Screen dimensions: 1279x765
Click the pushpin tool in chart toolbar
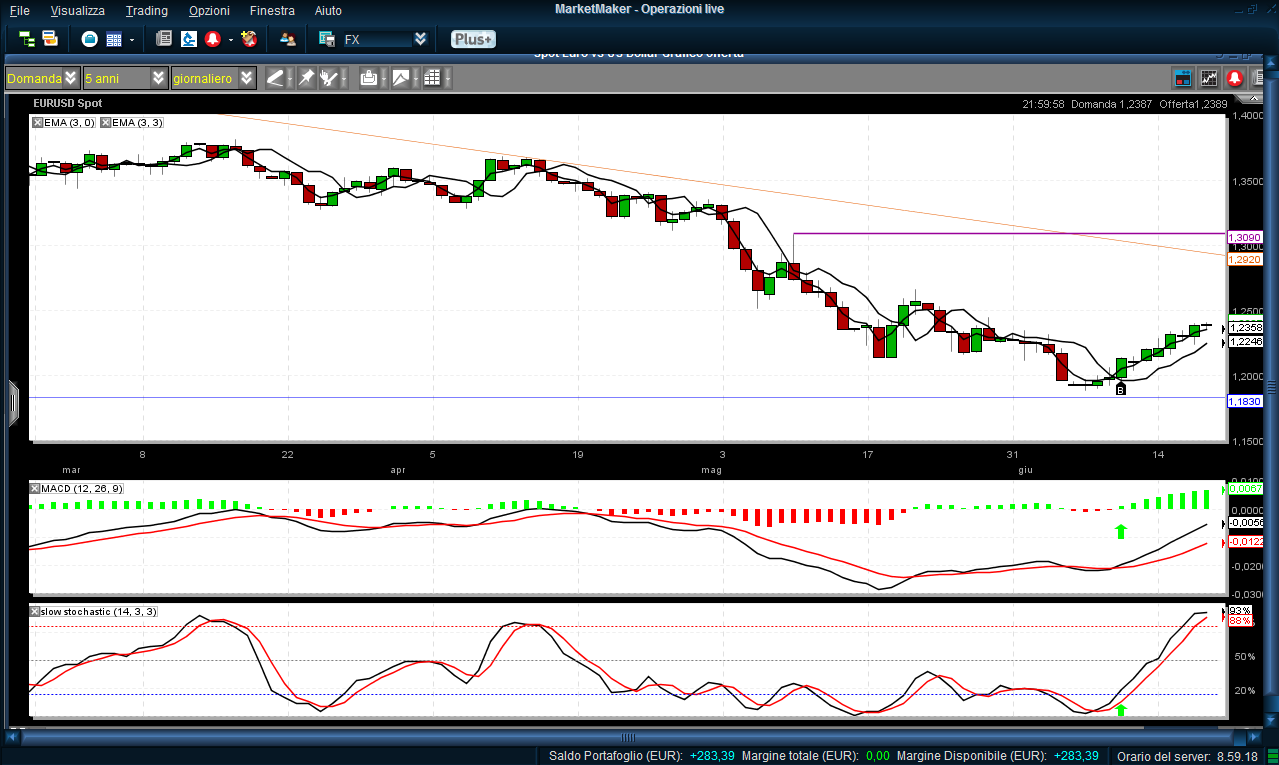pyautogui.click(x=306, y=78)
